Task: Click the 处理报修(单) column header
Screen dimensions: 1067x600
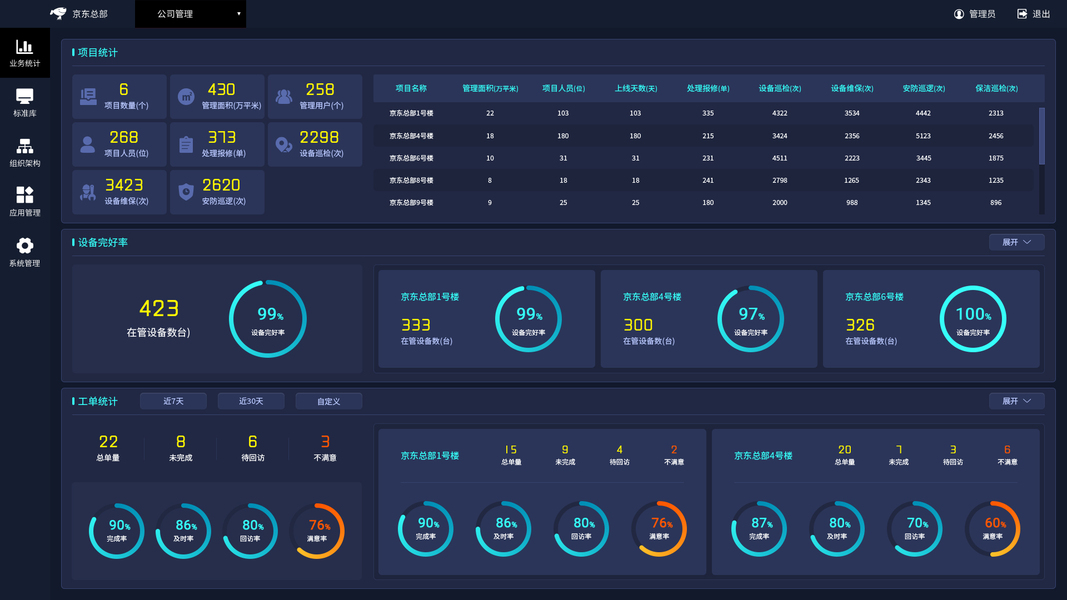Action: pos(708,88)
